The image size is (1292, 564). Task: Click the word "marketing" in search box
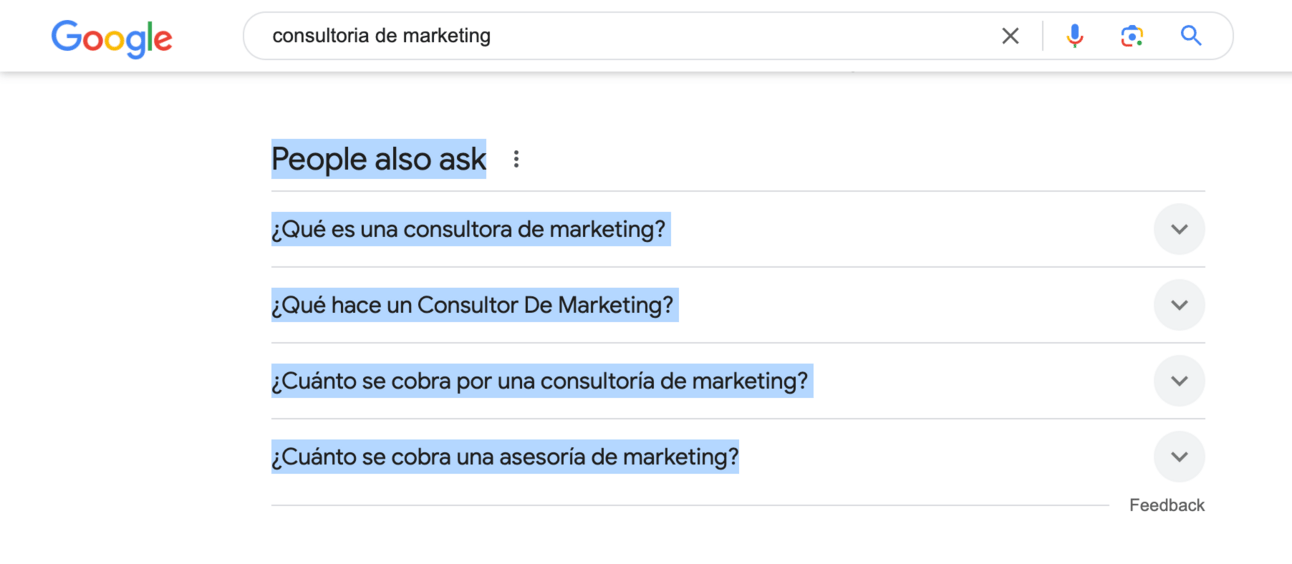coord(447,36)
